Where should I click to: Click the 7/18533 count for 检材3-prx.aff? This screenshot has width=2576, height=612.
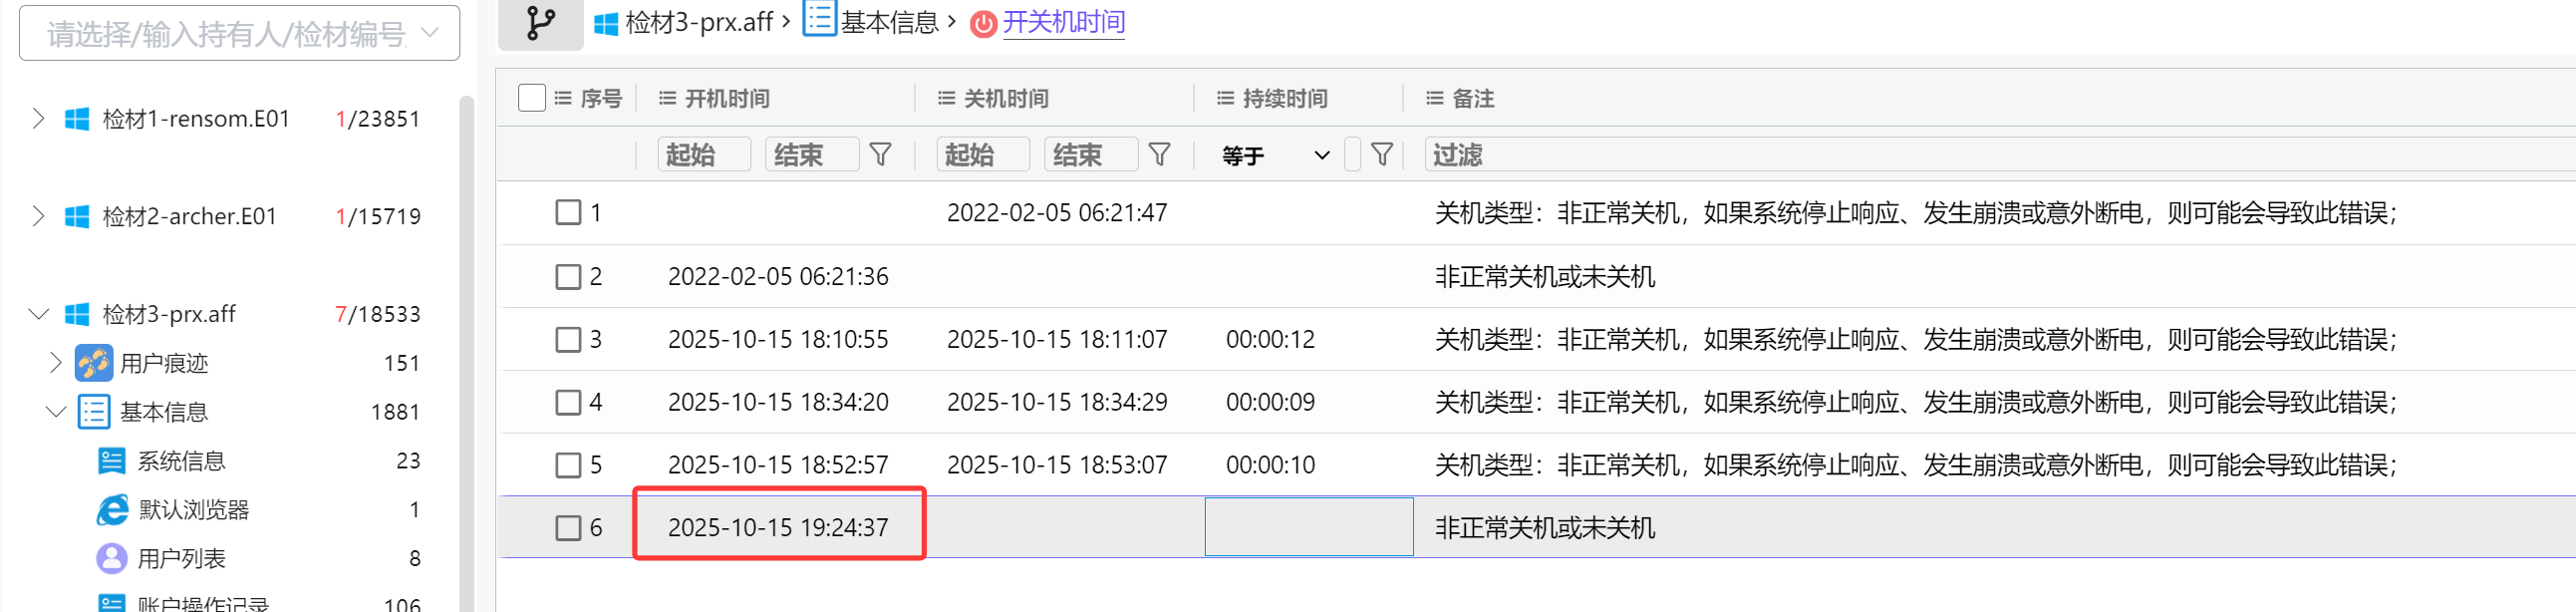[377, 315]
